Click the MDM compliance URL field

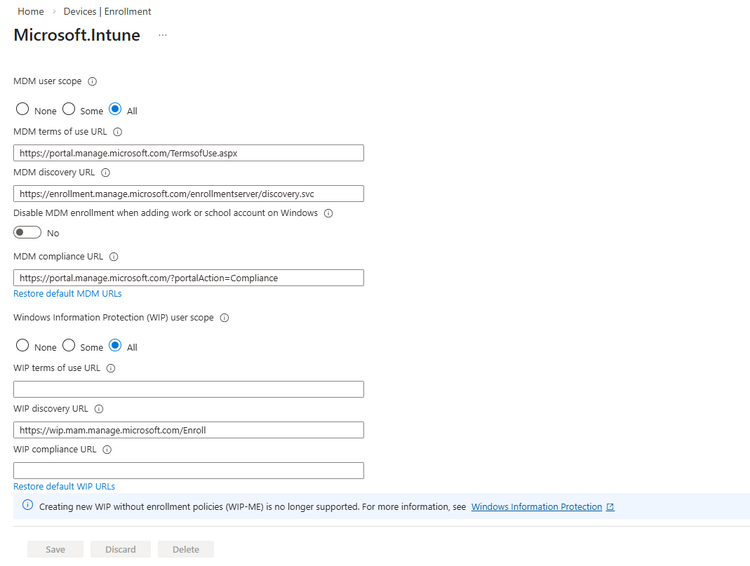tap(188, 278)
